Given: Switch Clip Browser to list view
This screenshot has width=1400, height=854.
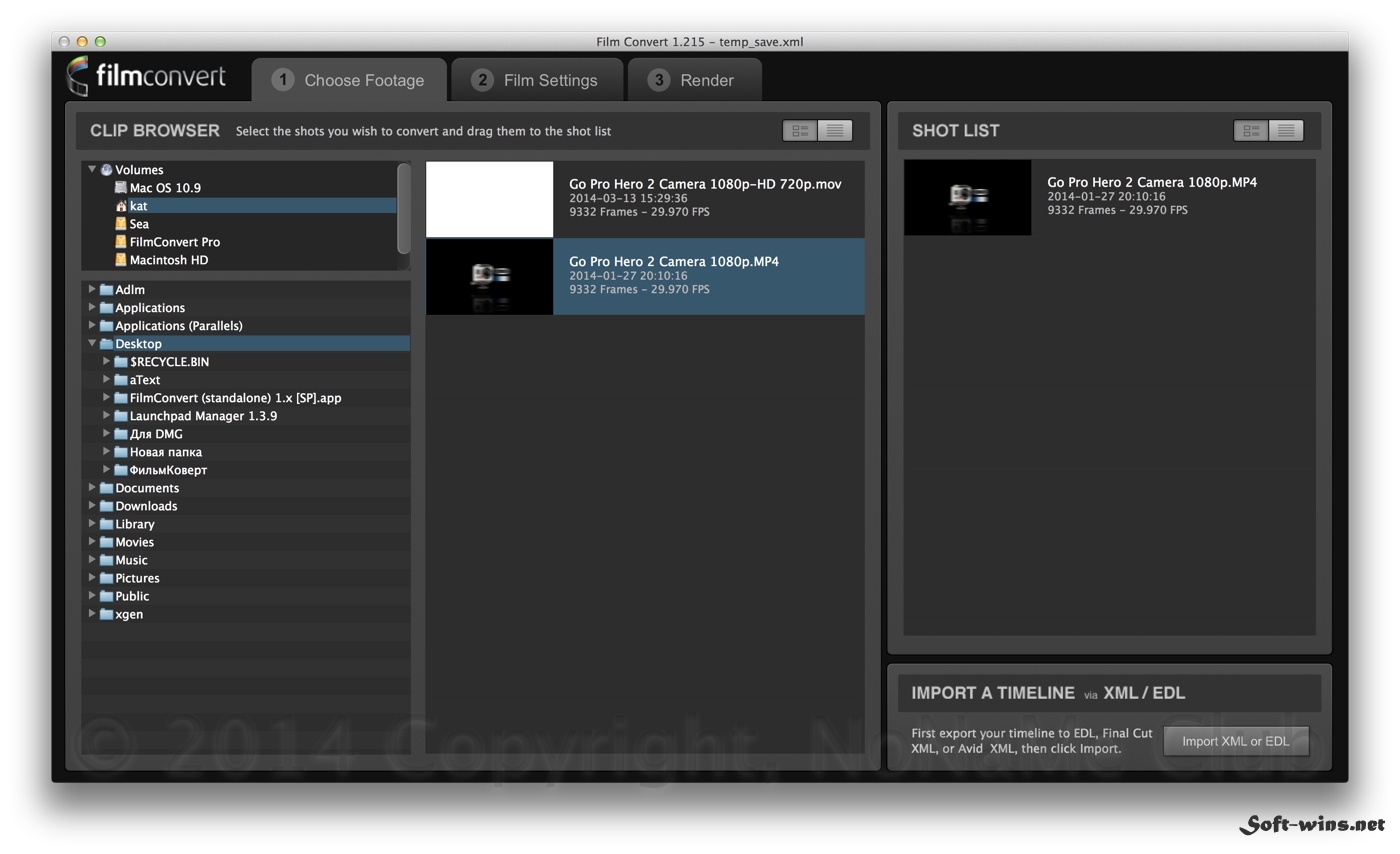Looking at the screenshot, I should pyautogui.click(x=835, y=130).
